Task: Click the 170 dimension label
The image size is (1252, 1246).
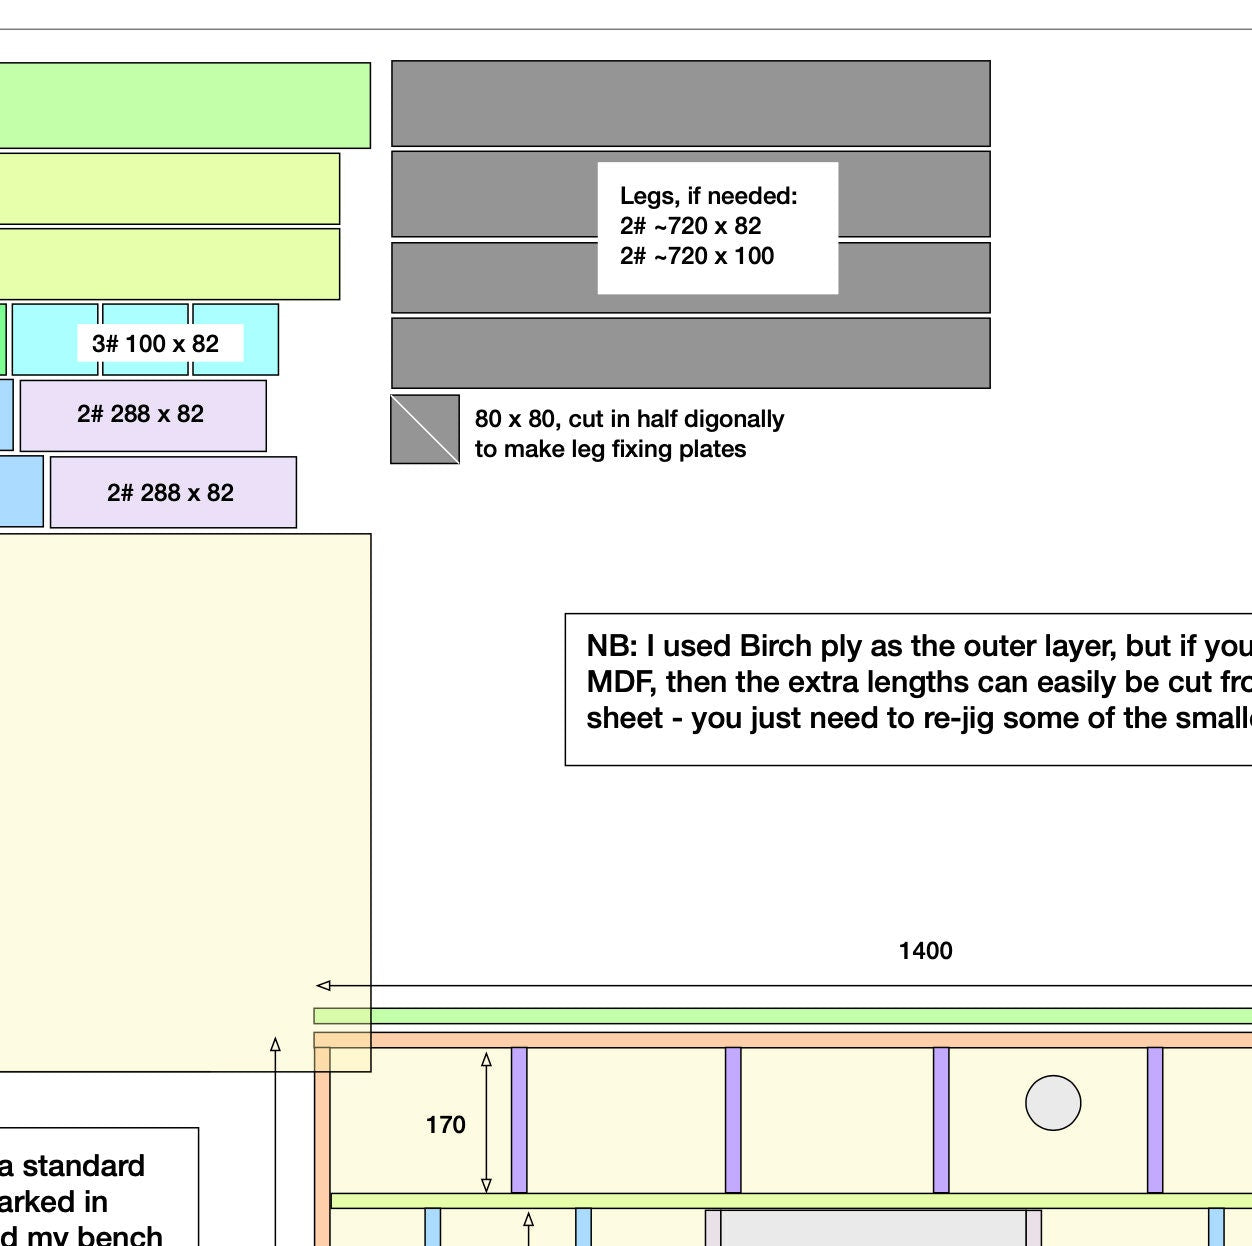Action: click(445, 1125)
